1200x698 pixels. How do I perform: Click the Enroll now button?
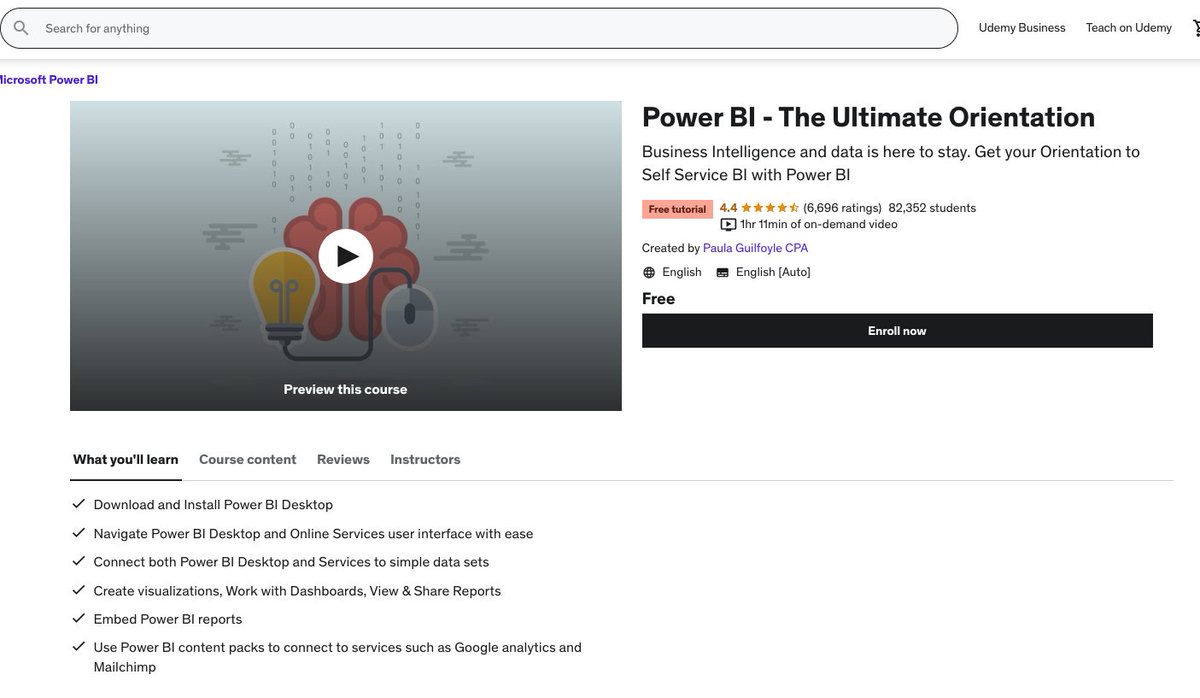pyautogui.click(x=897, y=330)
